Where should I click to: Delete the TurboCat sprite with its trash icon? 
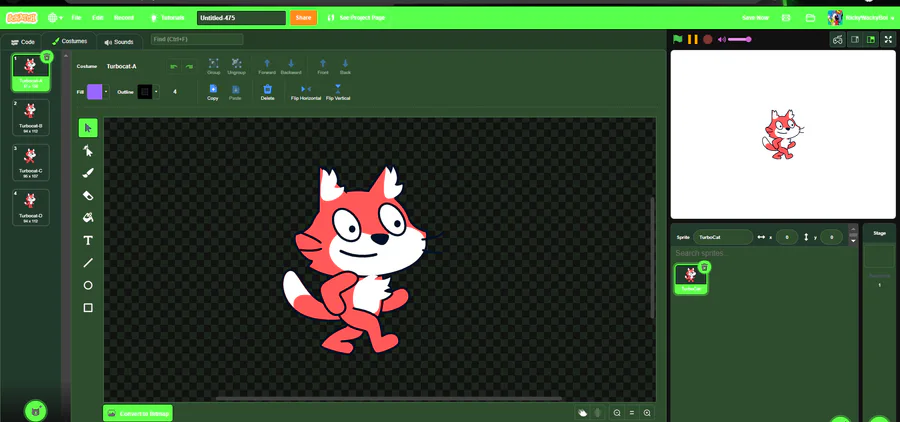tap(705, 267)
